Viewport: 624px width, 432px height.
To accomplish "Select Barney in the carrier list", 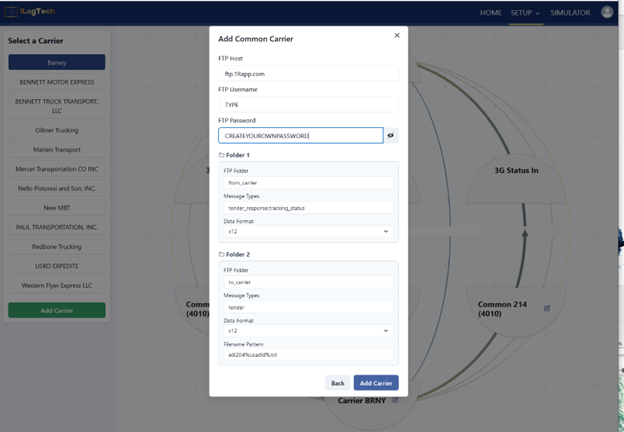I will coord(56,62).
